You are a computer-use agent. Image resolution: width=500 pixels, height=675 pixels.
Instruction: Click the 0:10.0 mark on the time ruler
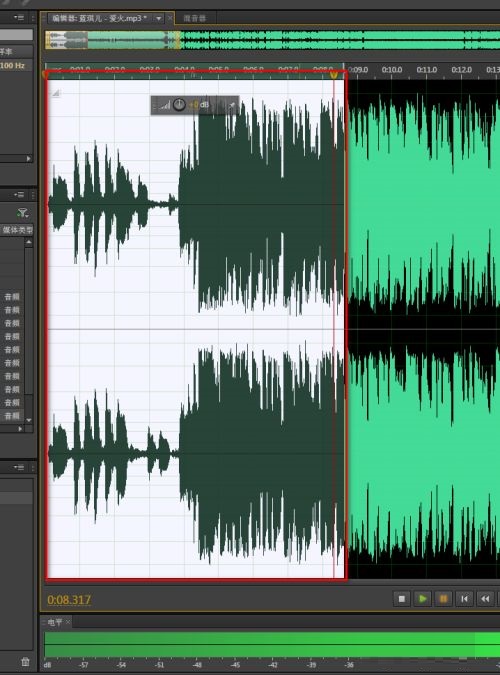pos(392,70)
